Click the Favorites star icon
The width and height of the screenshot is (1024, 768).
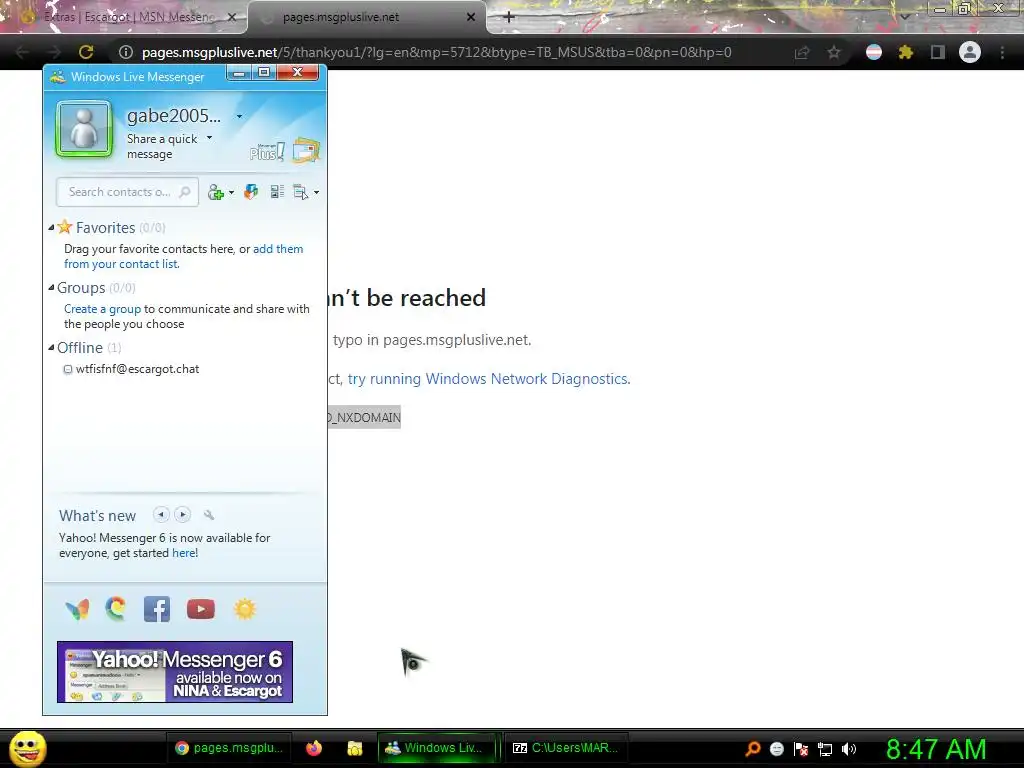pyautogui.click(x=65, y=227)
